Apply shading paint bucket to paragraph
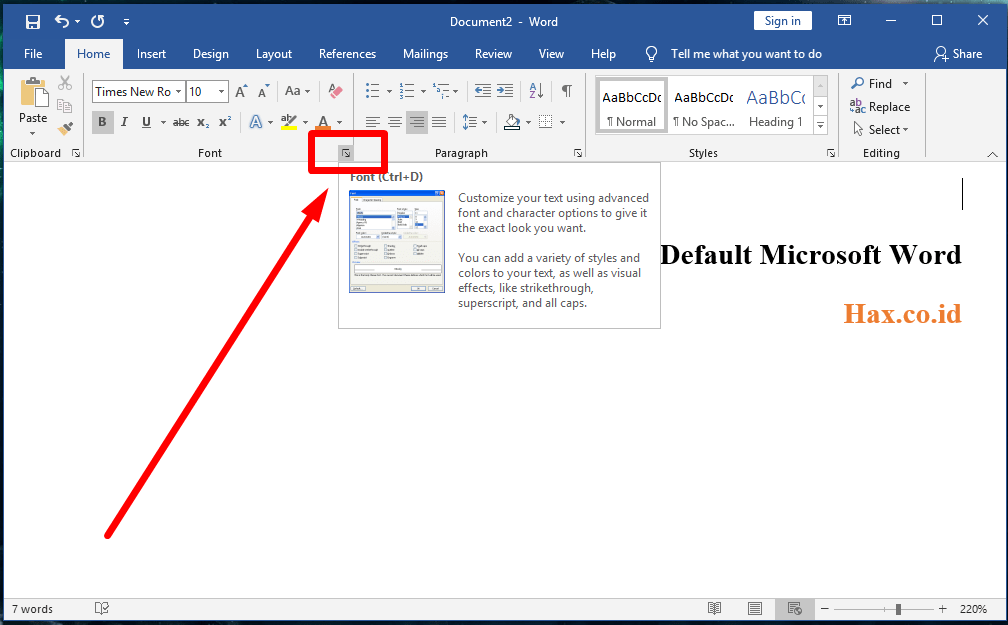Viewport: 1008px width, 625px height. tap(512, 122)
